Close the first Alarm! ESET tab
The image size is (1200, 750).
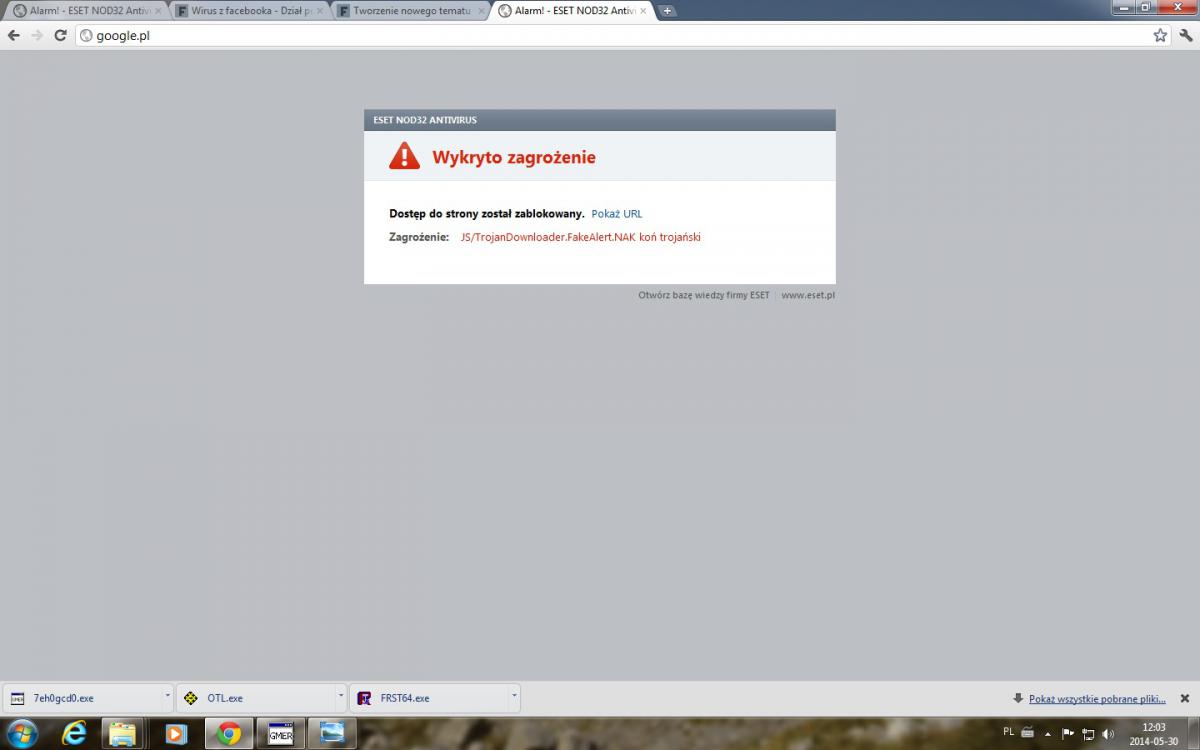(x=157, y=11)
